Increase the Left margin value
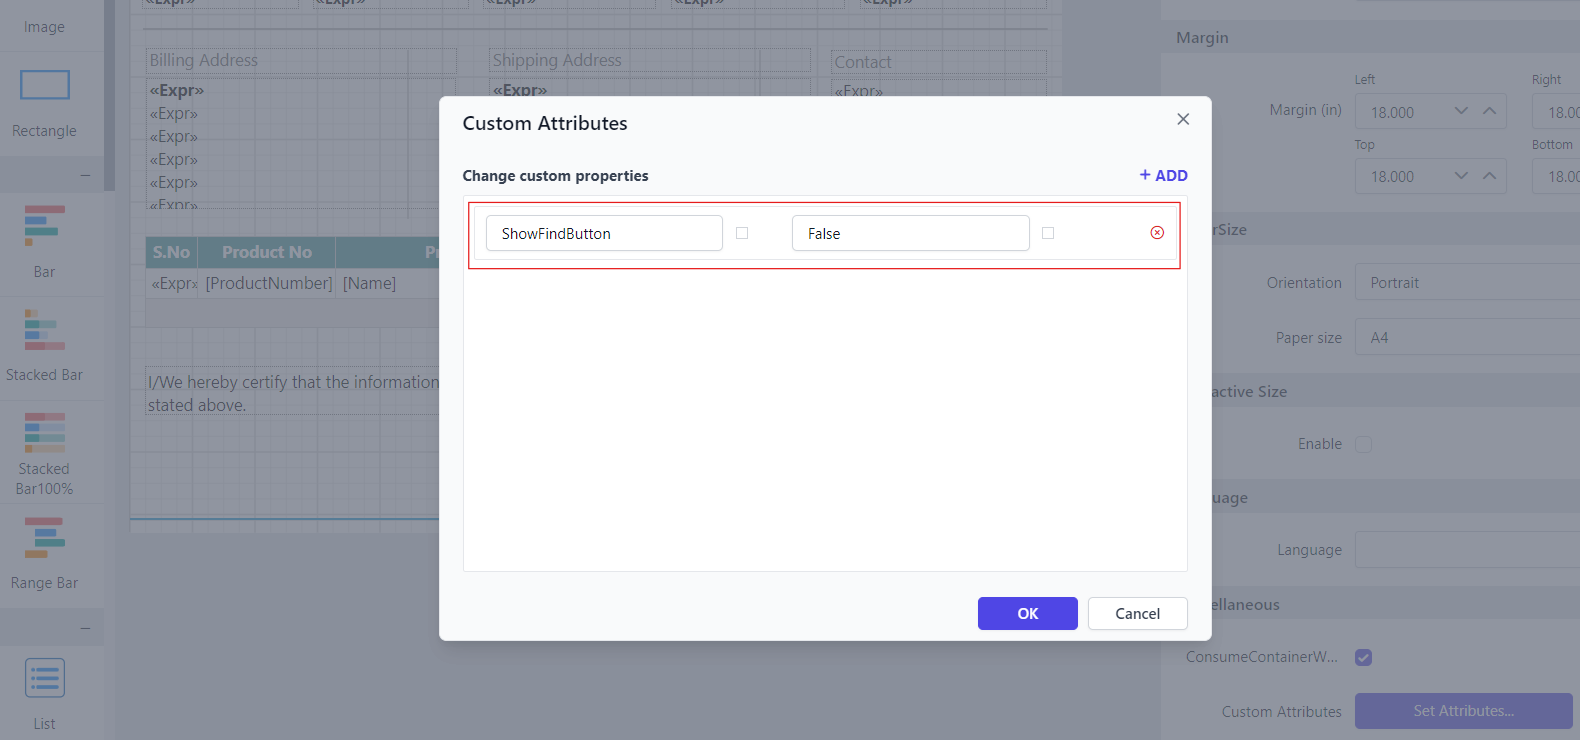Image resolution: width=1580 pixels, height=740 pixels. pyautogui.click(x=1489, y=111)
